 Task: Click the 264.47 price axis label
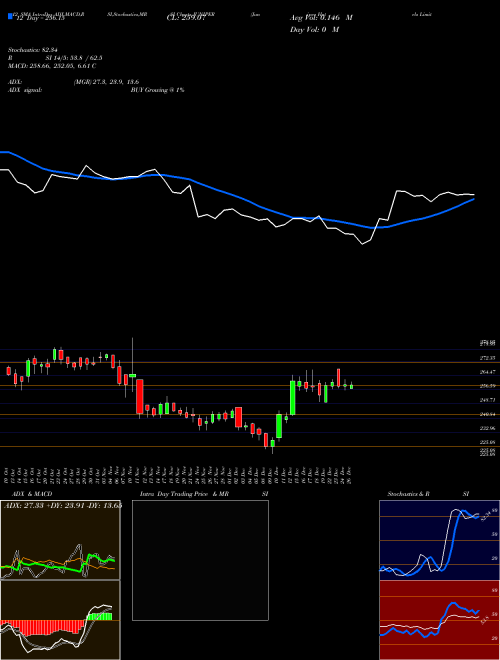click(487, 372)
